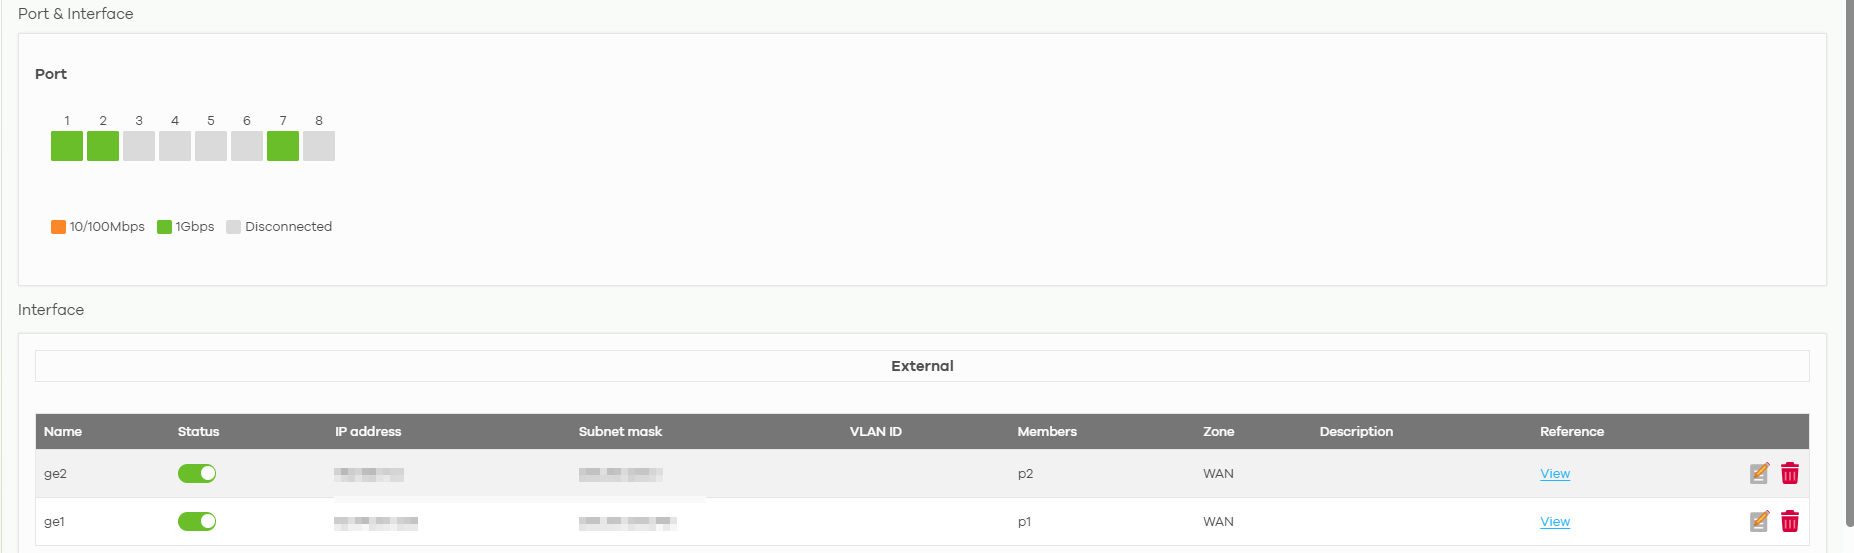Viewport: 1854px width, 553px height.
Task: Sort by the Status column header
Action: [x=198, y=431]
